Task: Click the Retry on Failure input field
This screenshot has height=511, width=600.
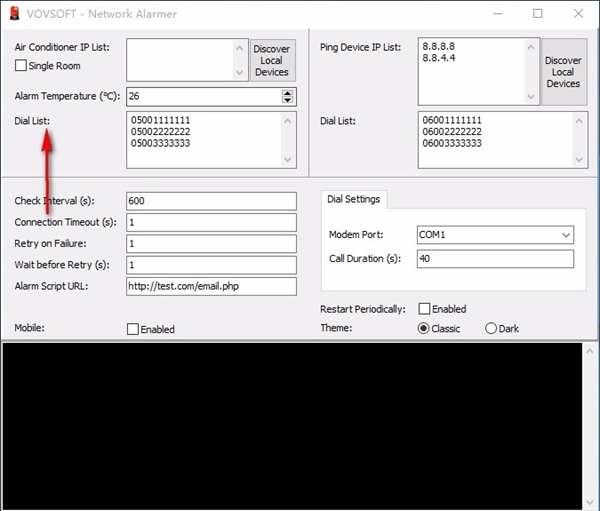Action: 211,244
